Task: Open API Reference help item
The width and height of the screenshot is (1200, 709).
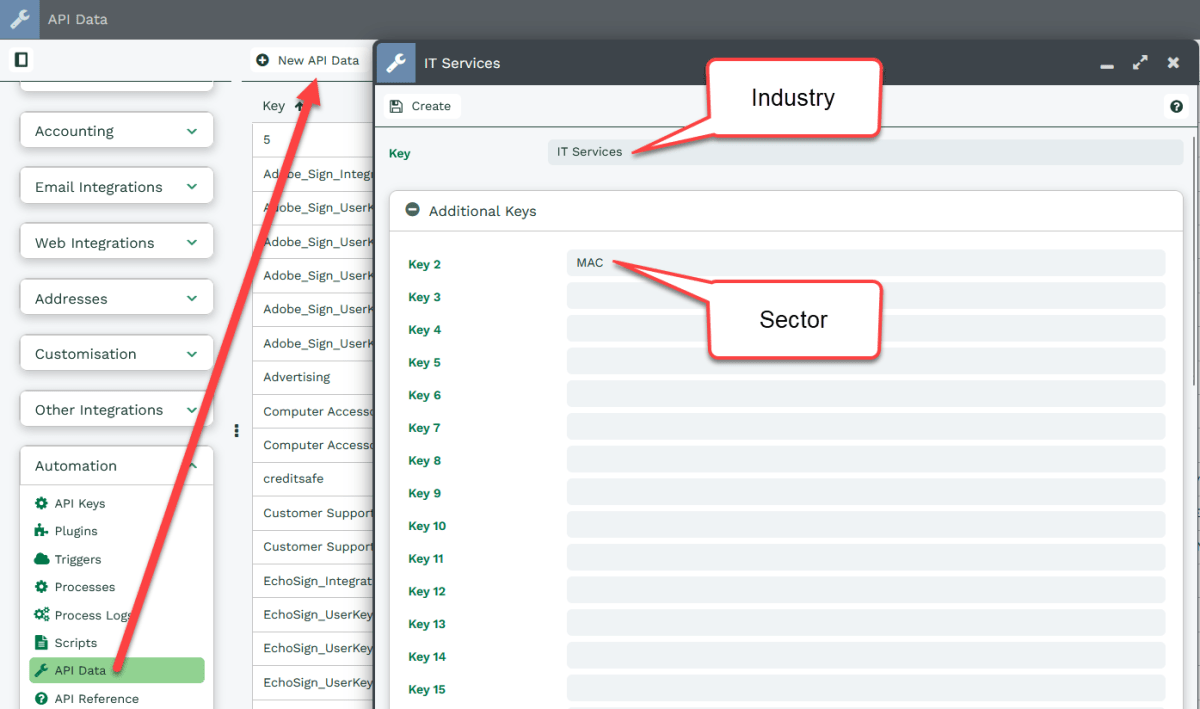Action: [x=95, y=699]
